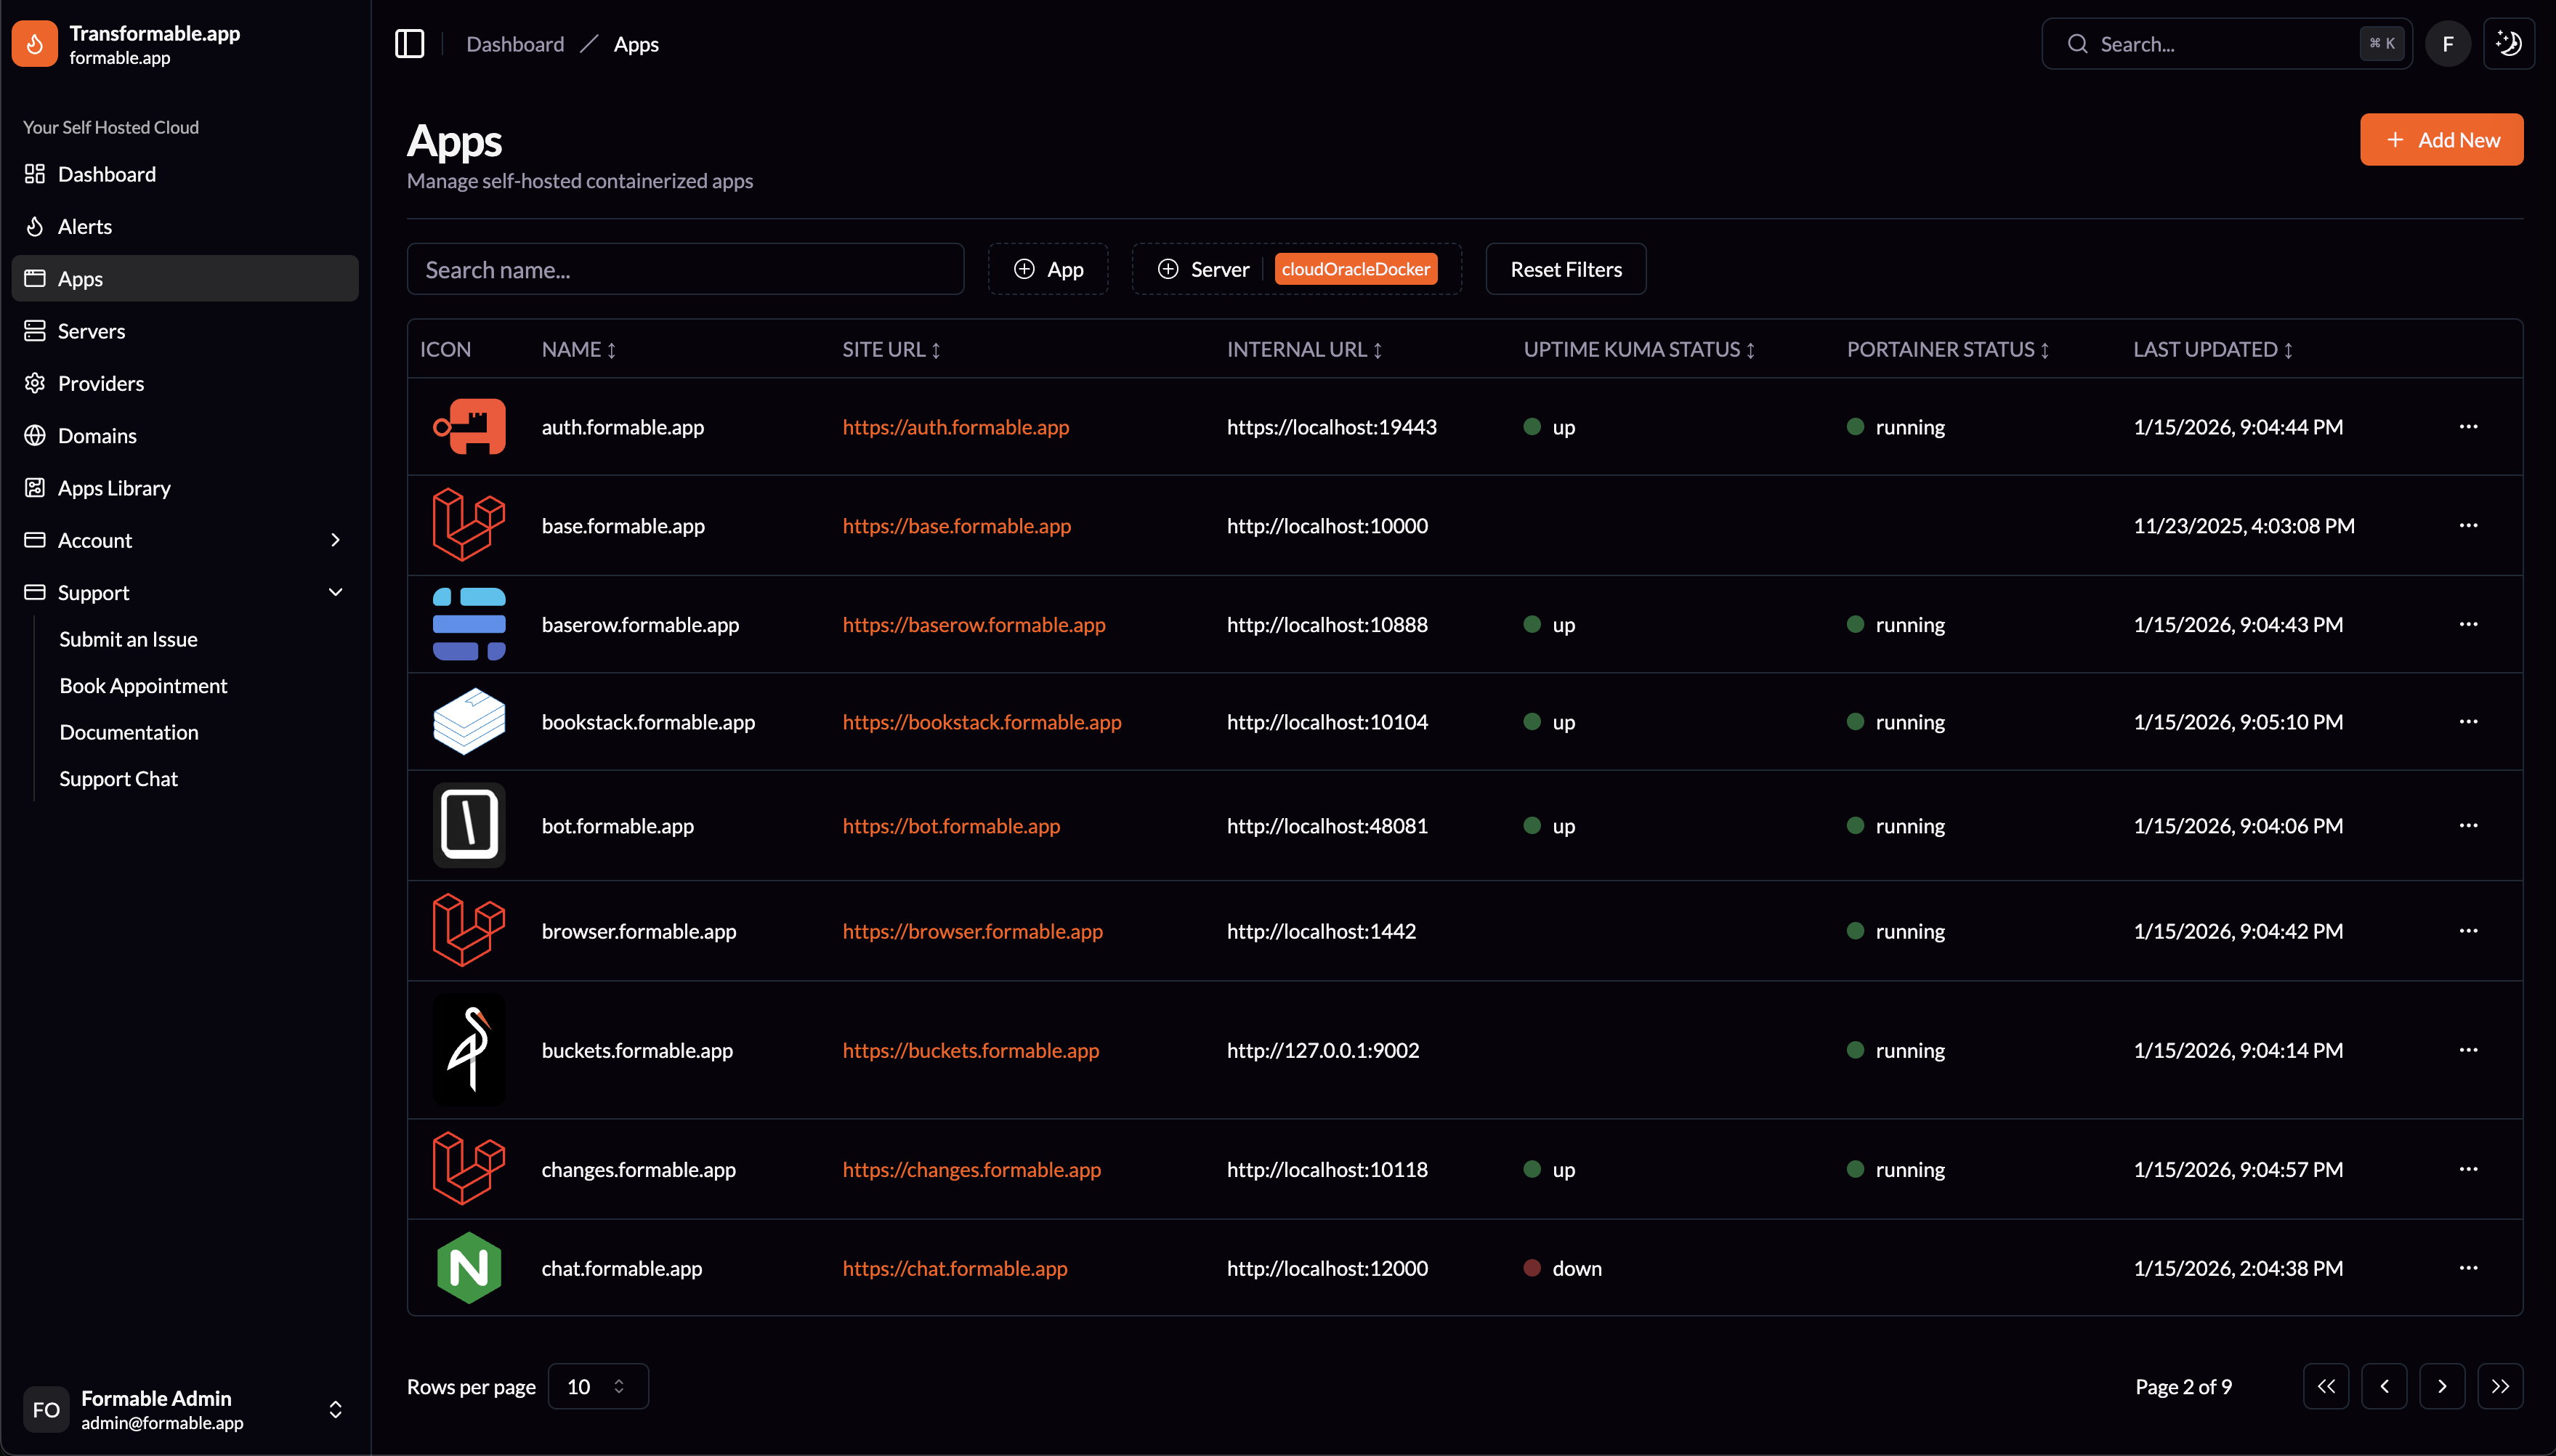Go to next page arrow
2556x1456 pixels.
(2442, 1386)
